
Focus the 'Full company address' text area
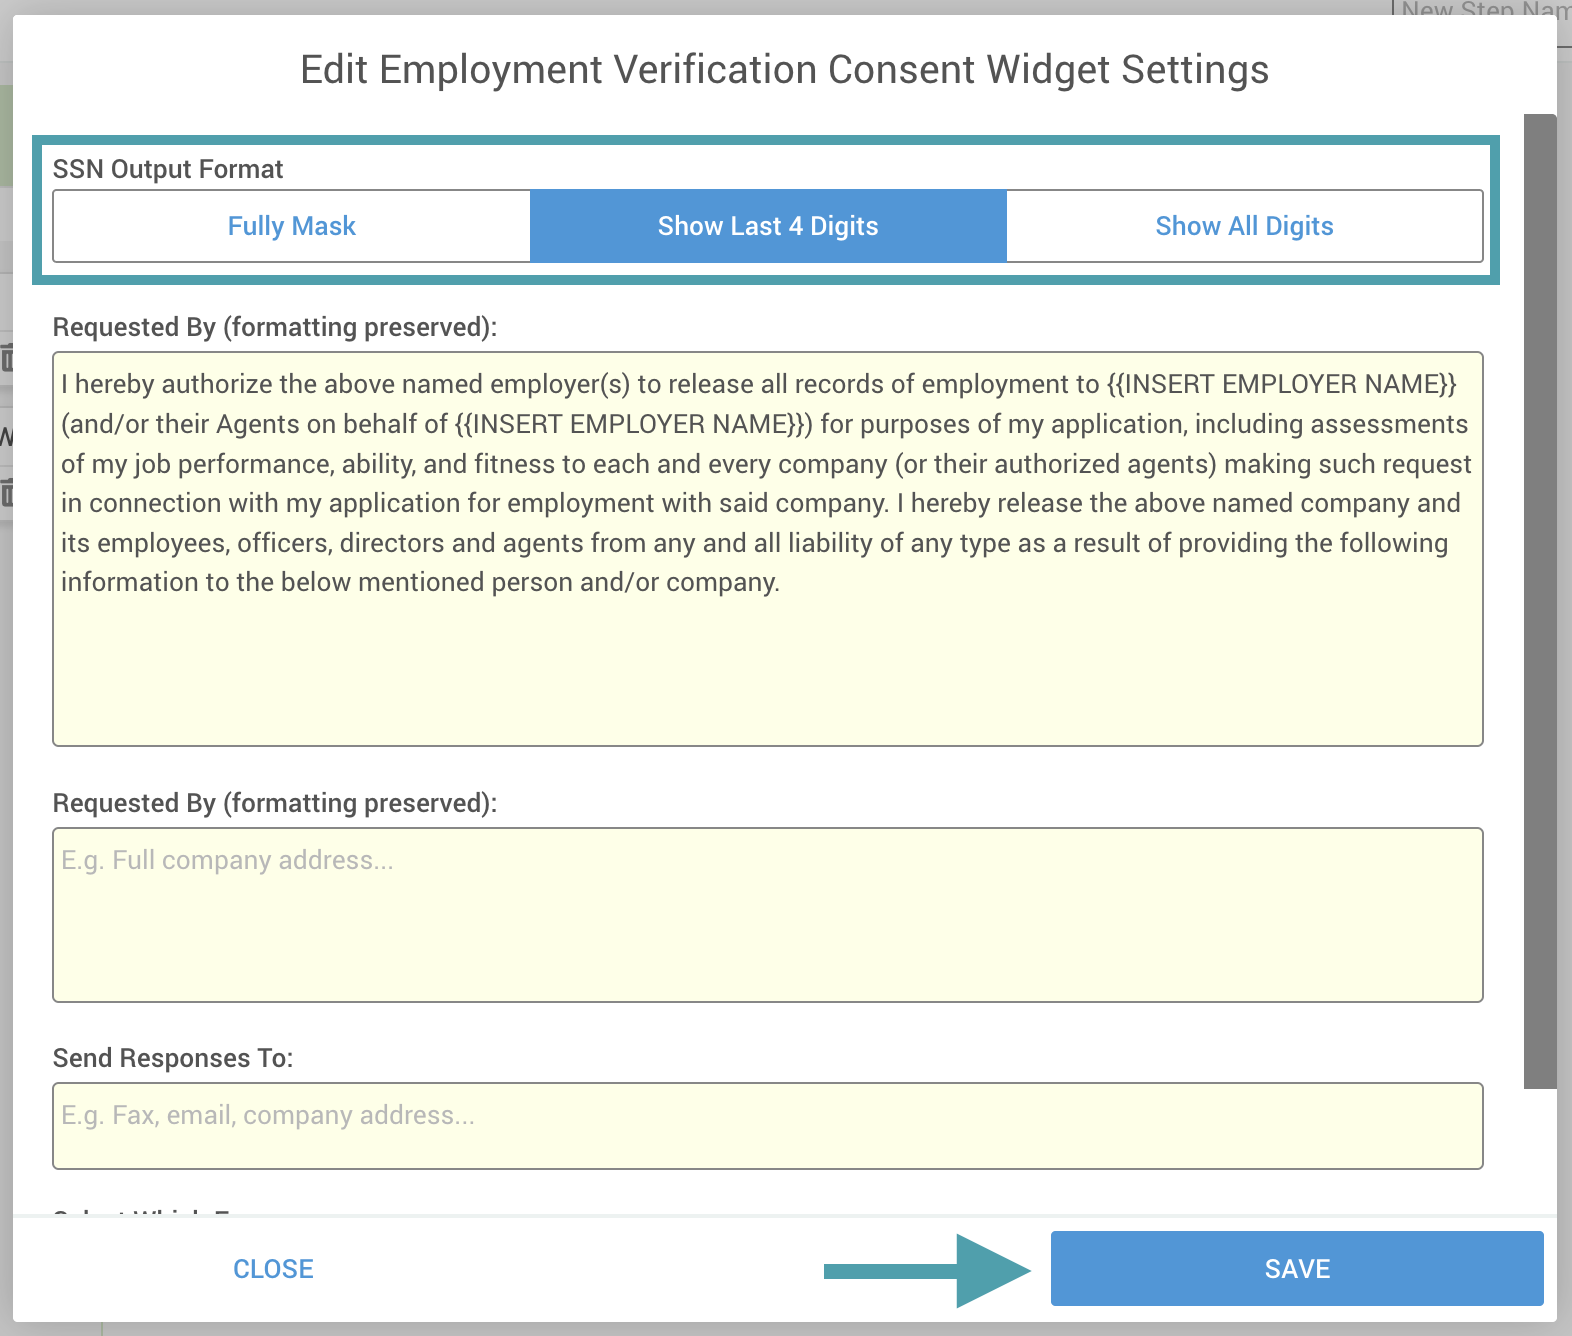[767, 914]
